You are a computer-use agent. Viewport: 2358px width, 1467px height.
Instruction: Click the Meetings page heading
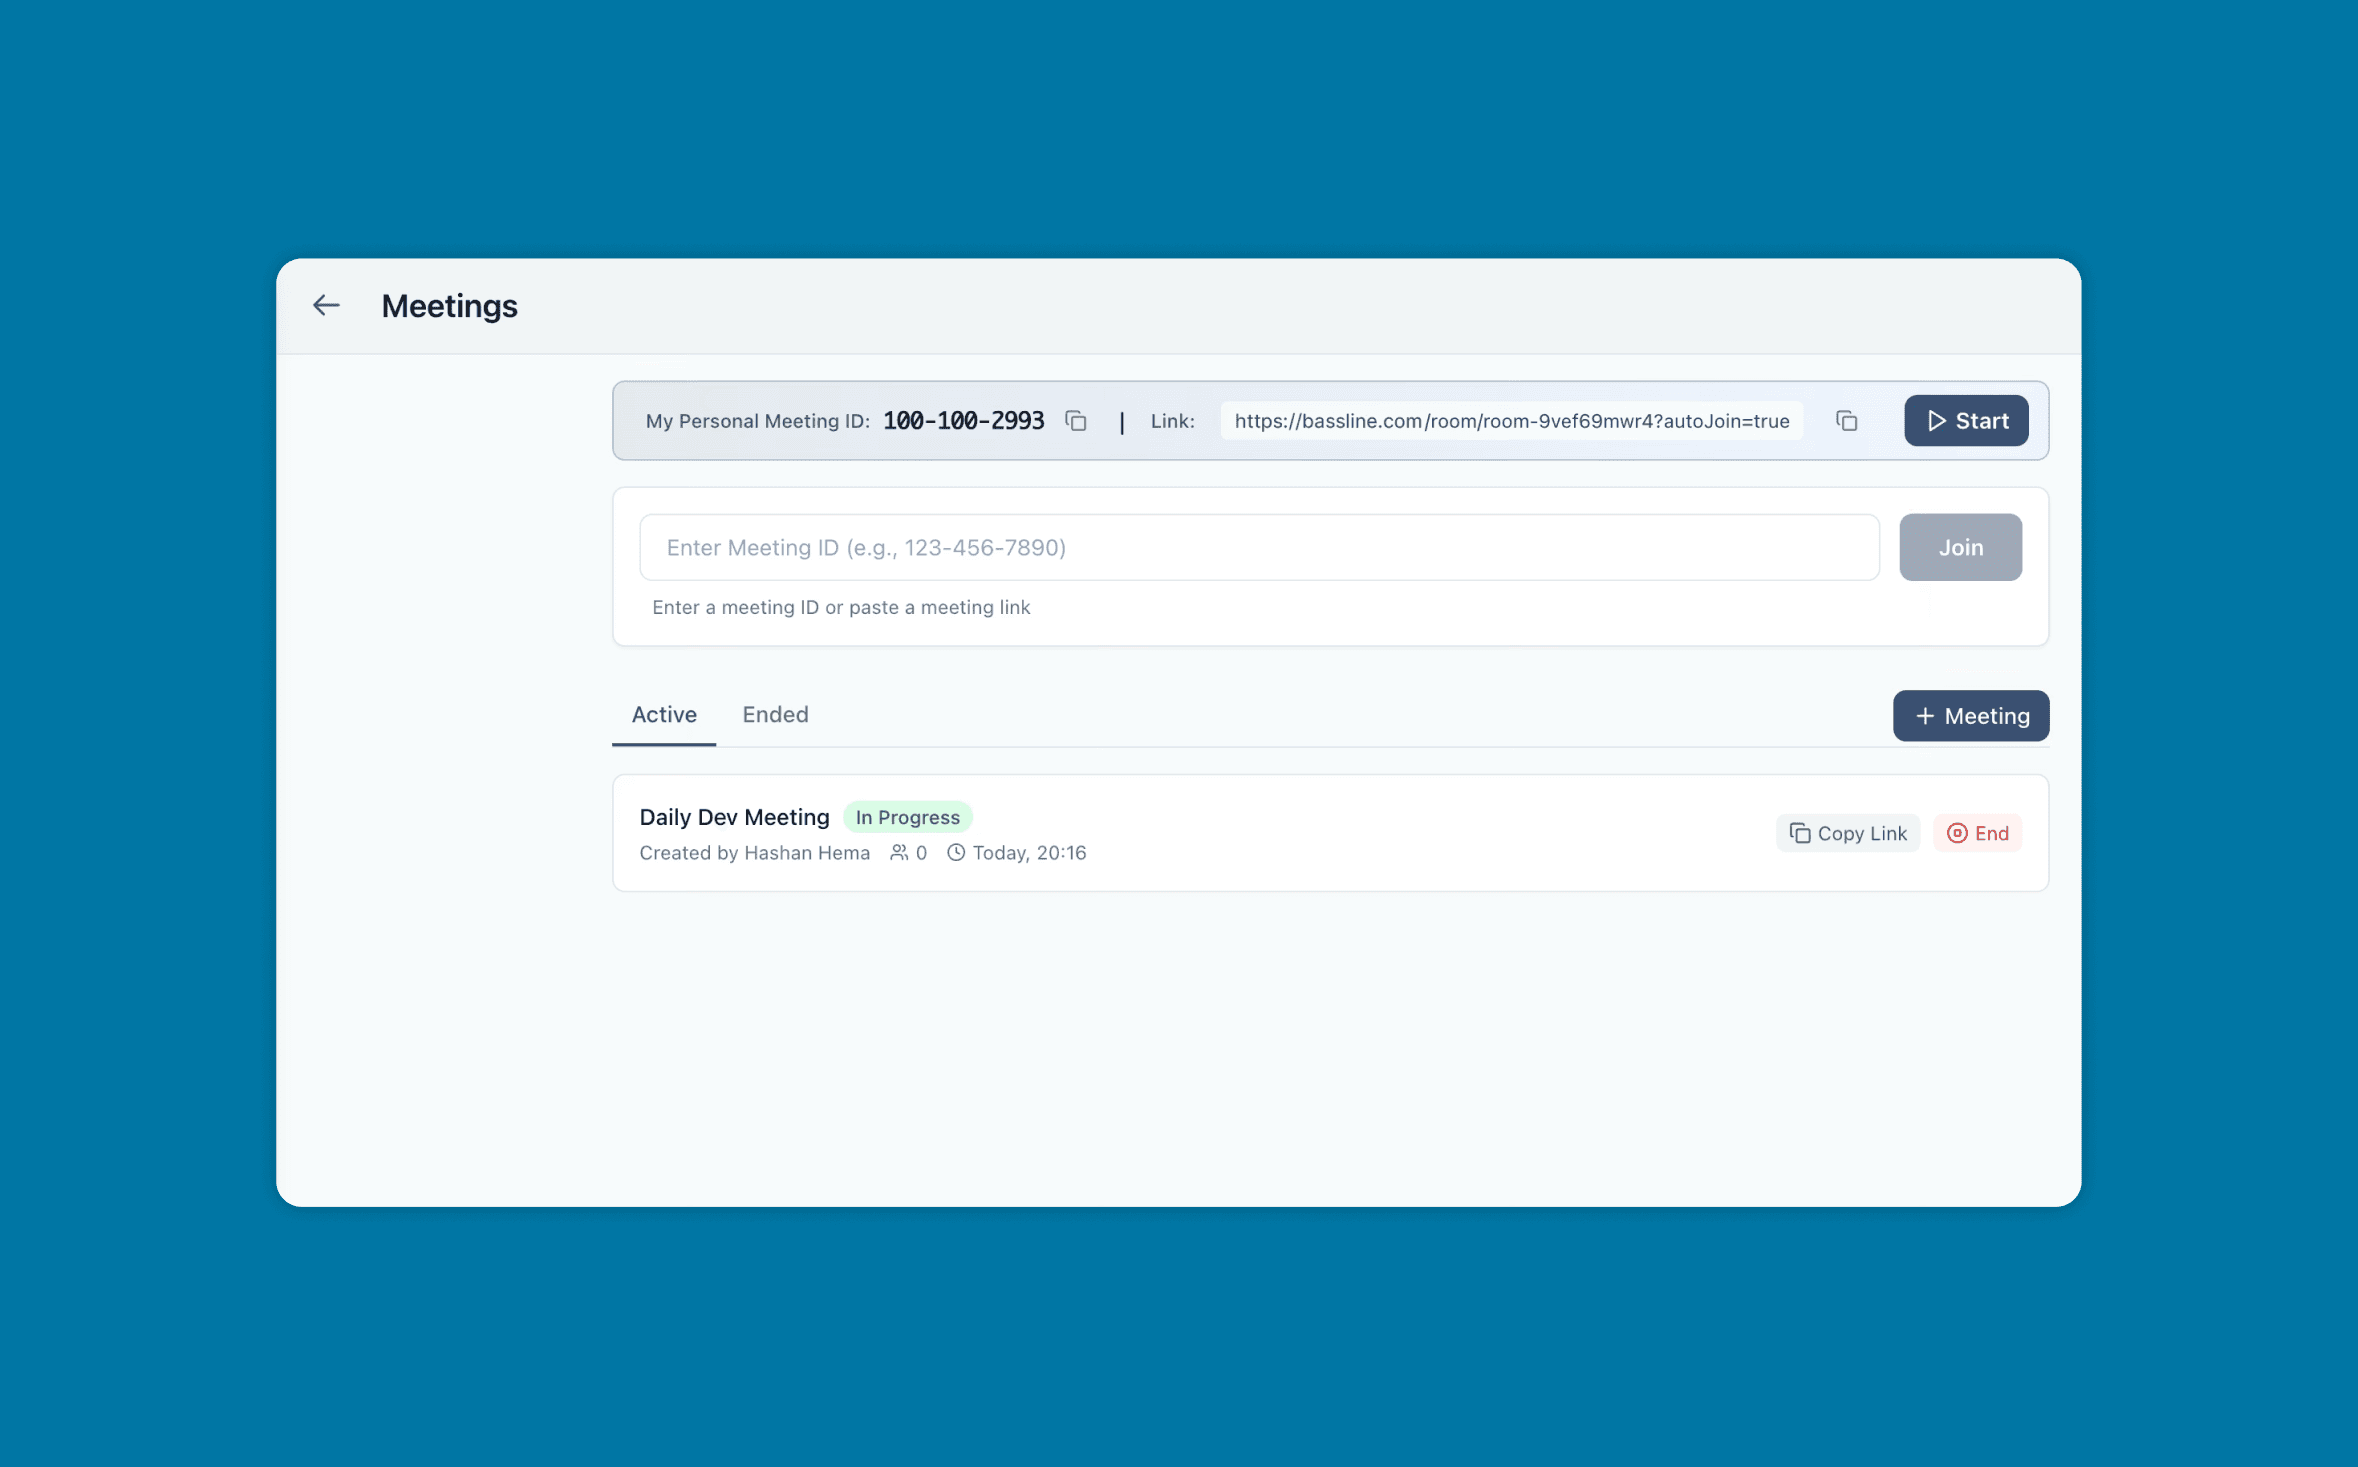449,306
